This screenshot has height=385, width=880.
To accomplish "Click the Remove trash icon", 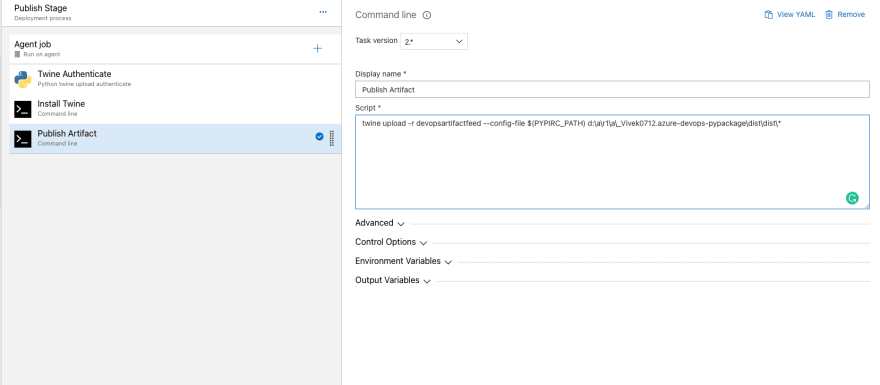I will click(x=829, y=15).
